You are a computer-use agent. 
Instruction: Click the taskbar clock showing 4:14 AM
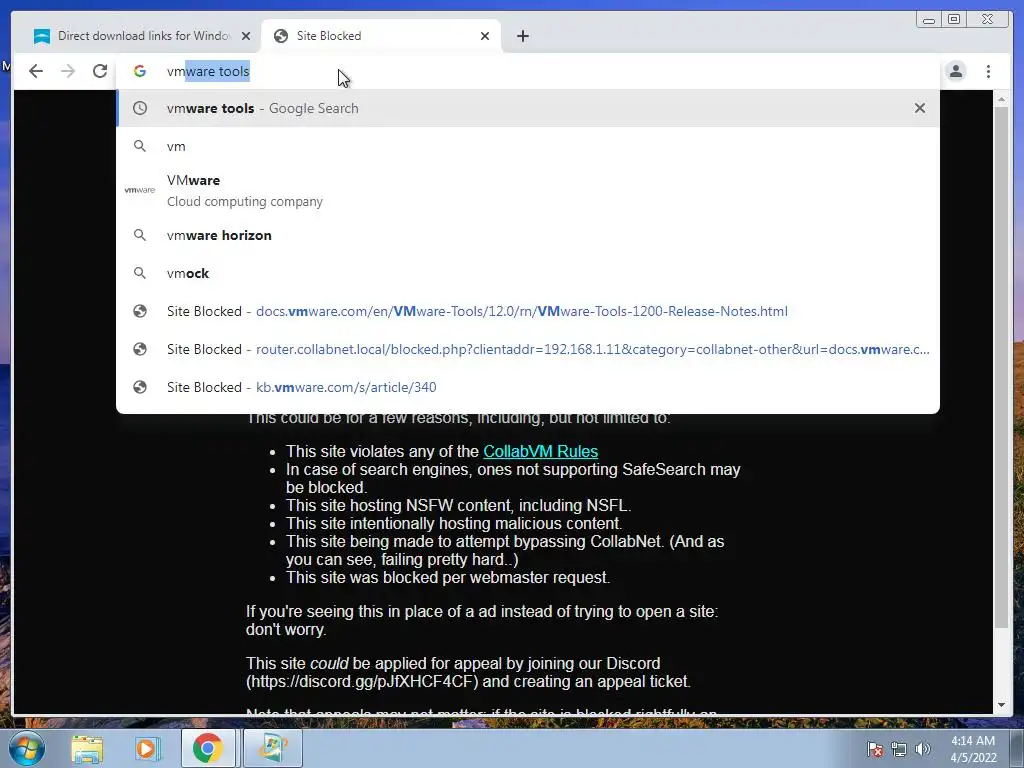coord(973,749)
